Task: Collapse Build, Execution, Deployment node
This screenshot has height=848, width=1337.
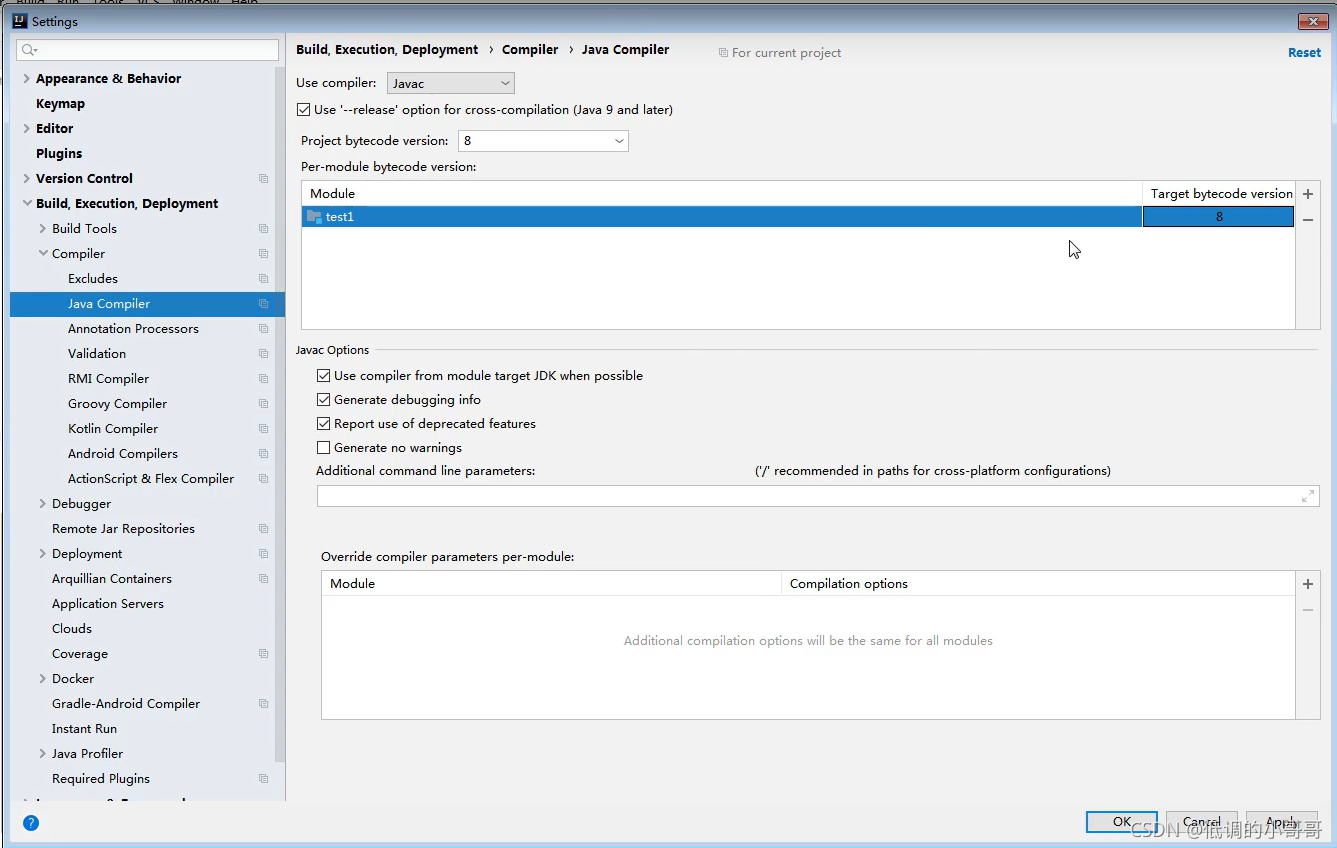Action: click(27, 204)
